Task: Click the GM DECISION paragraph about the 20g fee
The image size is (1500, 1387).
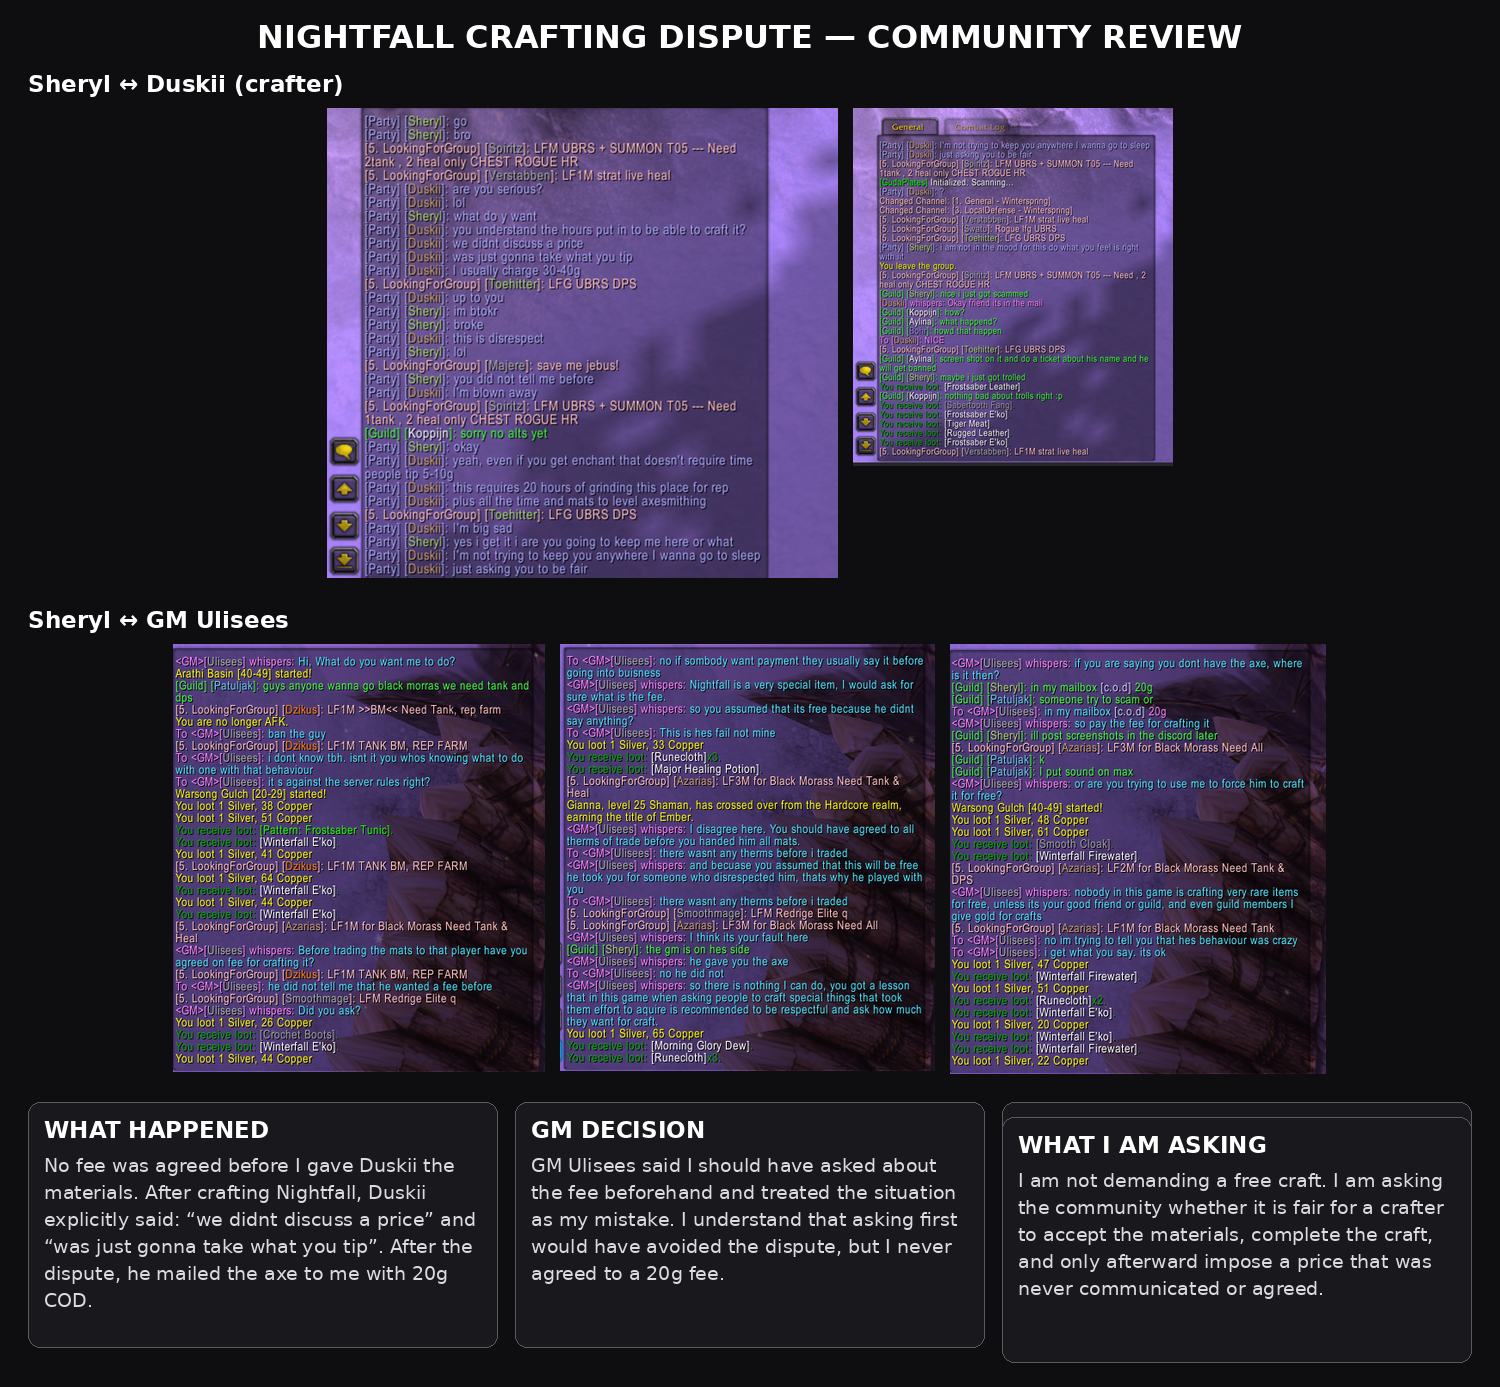Action: coord(745,1220)
